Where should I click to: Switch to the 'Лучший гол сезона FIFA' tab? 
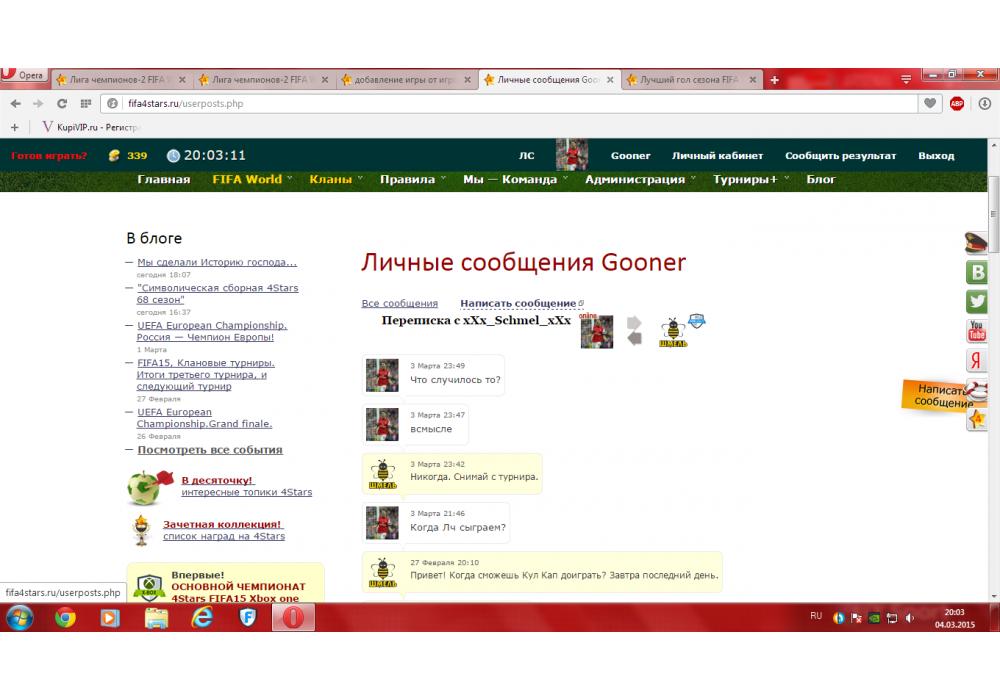click(x=688, y=80)
